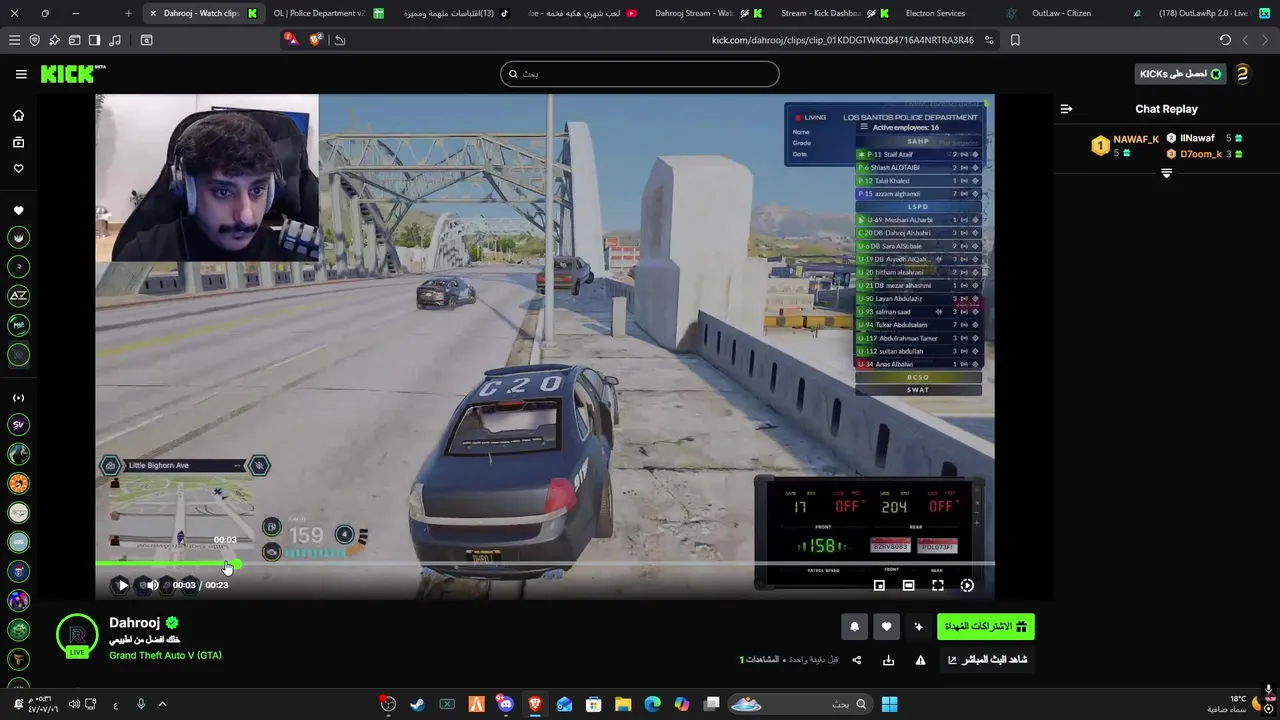The height and width of the screenshot is (720, 1280).
Task: Open File Explorer from taskbar
Action: click(x=623, y=704)
